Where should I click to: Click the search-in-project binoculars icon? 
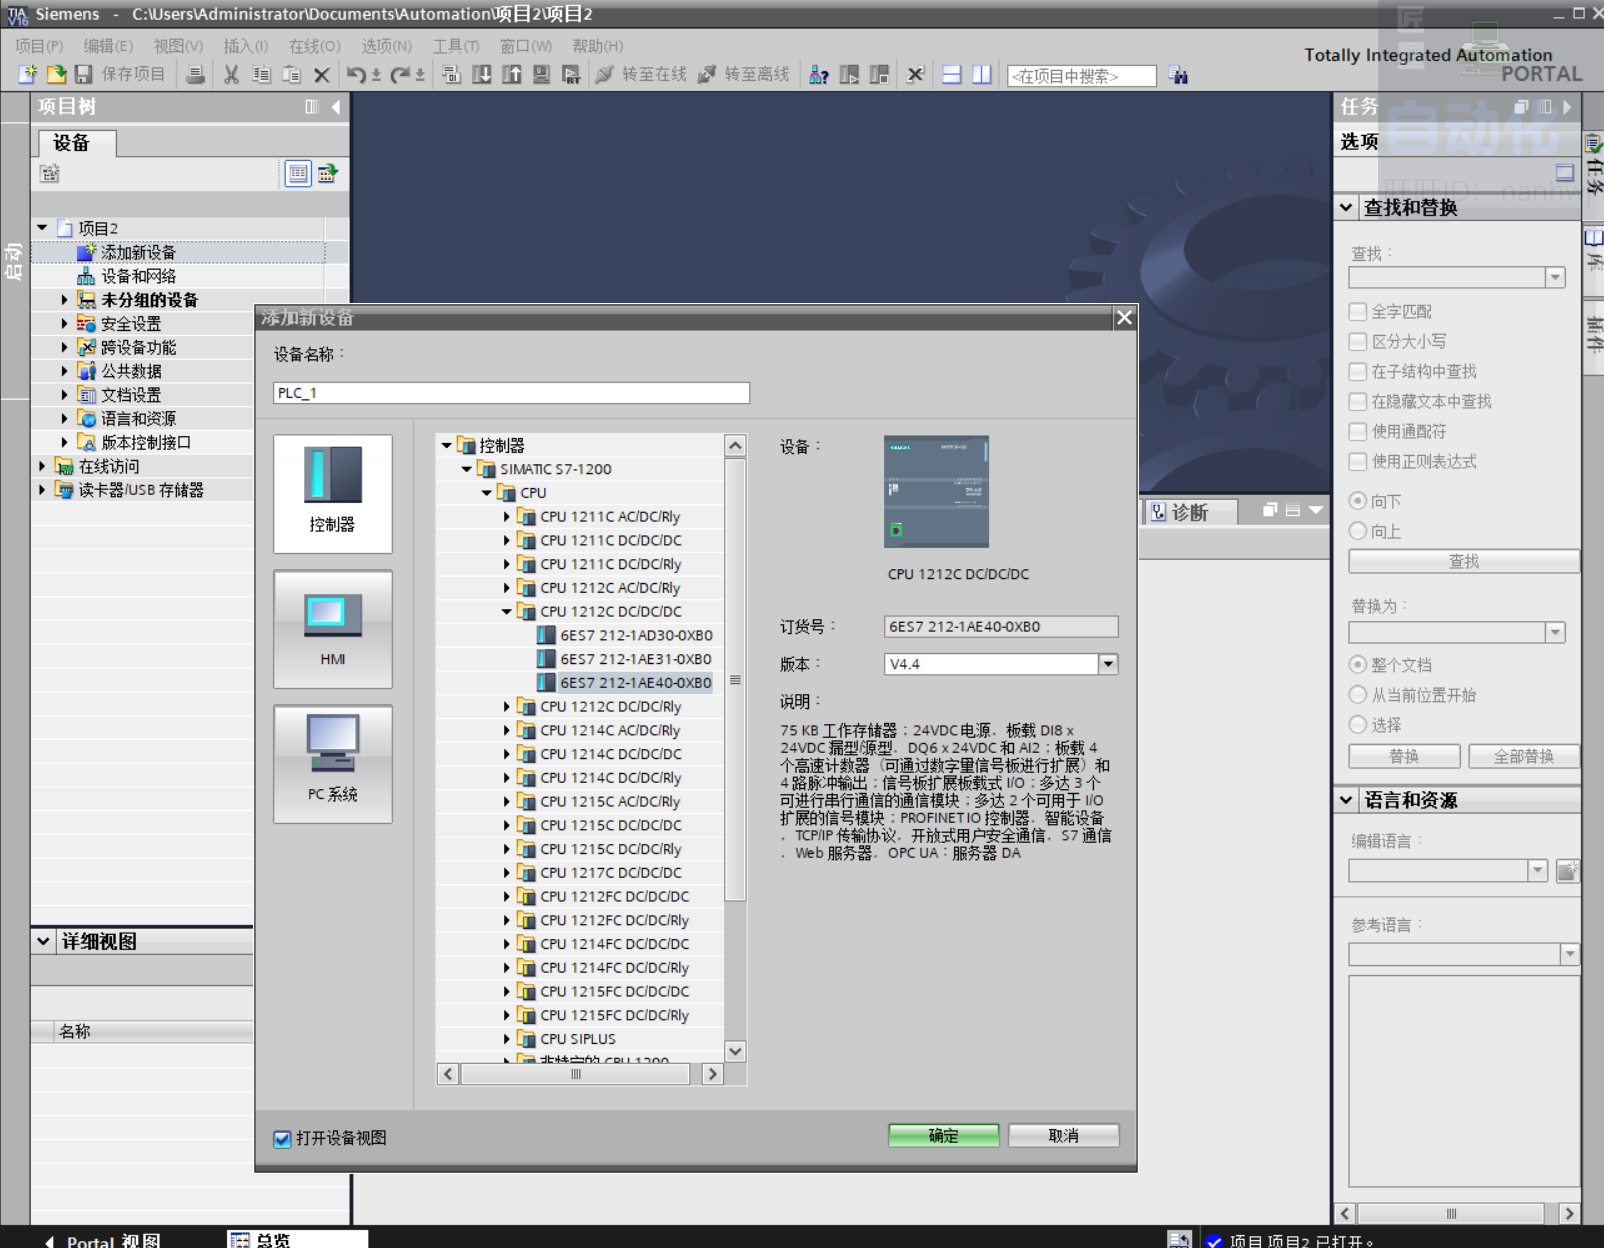[x=1179, y=75]
